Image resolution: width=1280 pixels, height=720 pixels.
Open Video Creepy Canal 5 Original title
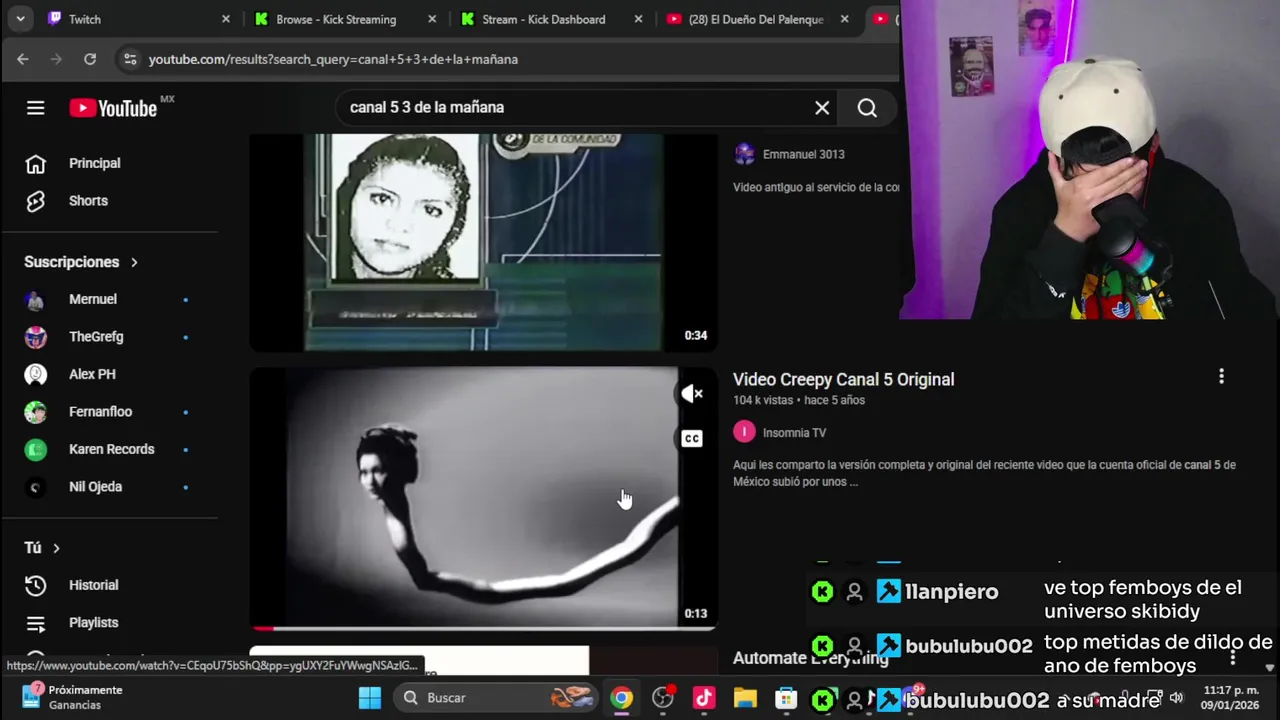coord(843,379)
